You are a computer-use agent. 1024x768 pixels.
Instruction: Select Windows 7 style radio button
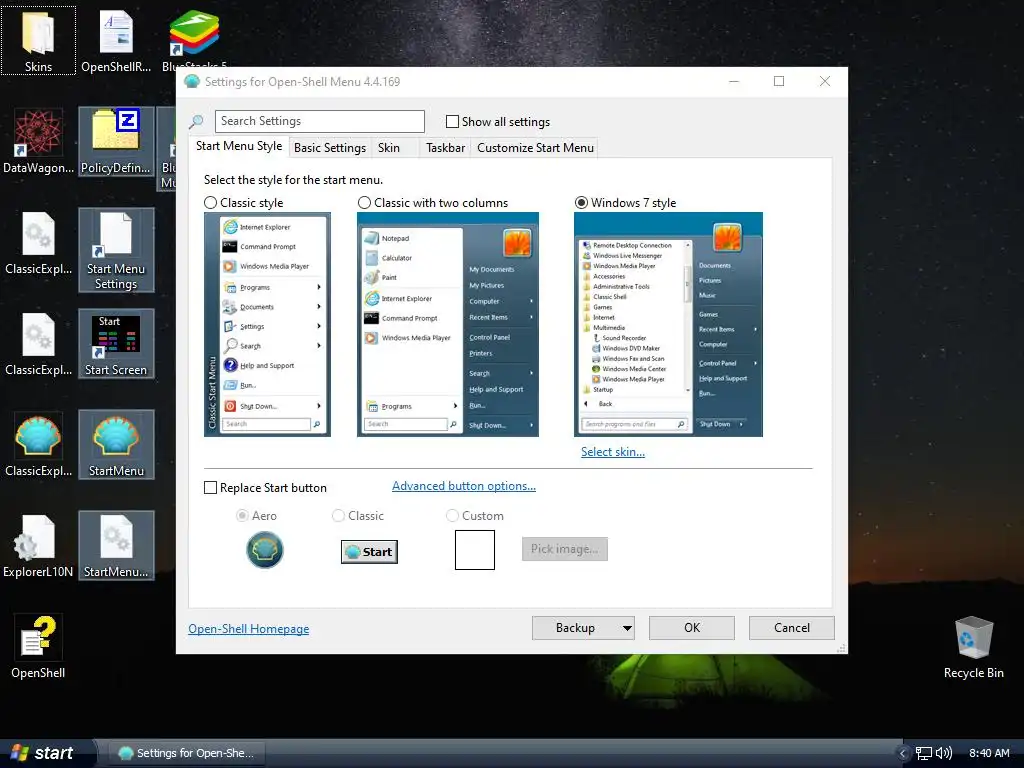pos(581,203)
